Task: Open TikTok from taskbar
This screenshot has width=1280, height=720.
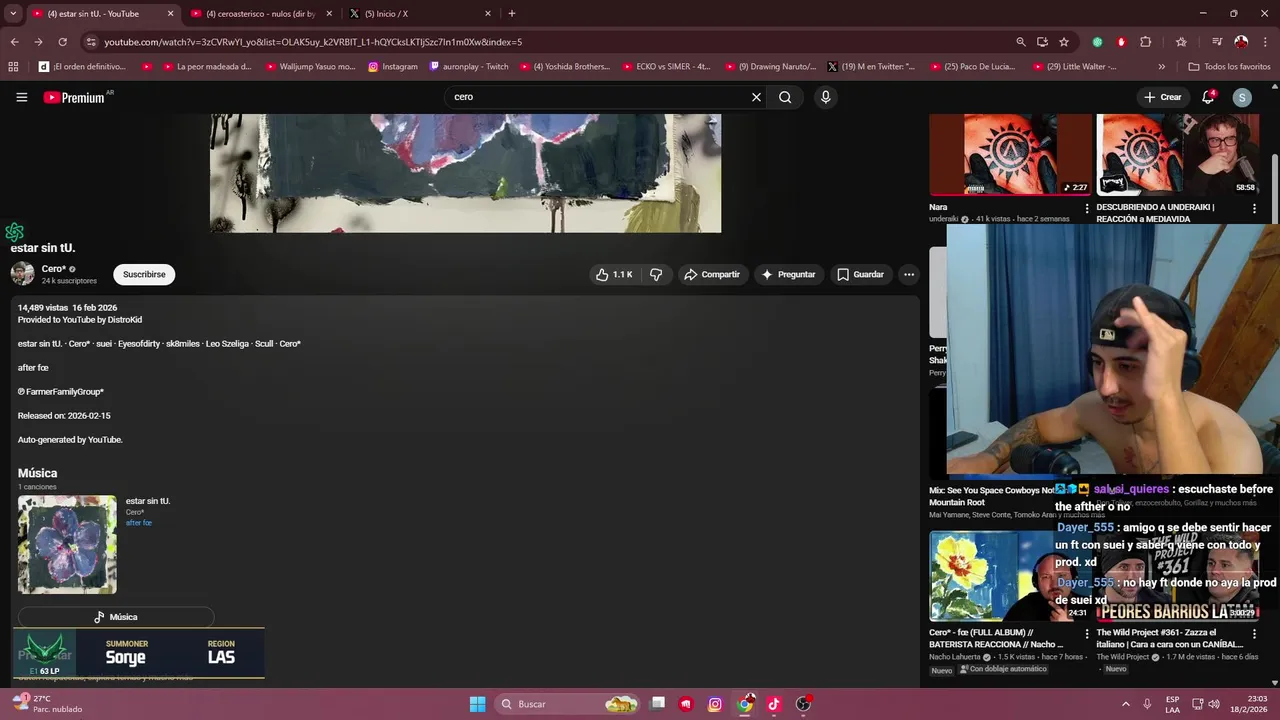Action: coord(773,704)
